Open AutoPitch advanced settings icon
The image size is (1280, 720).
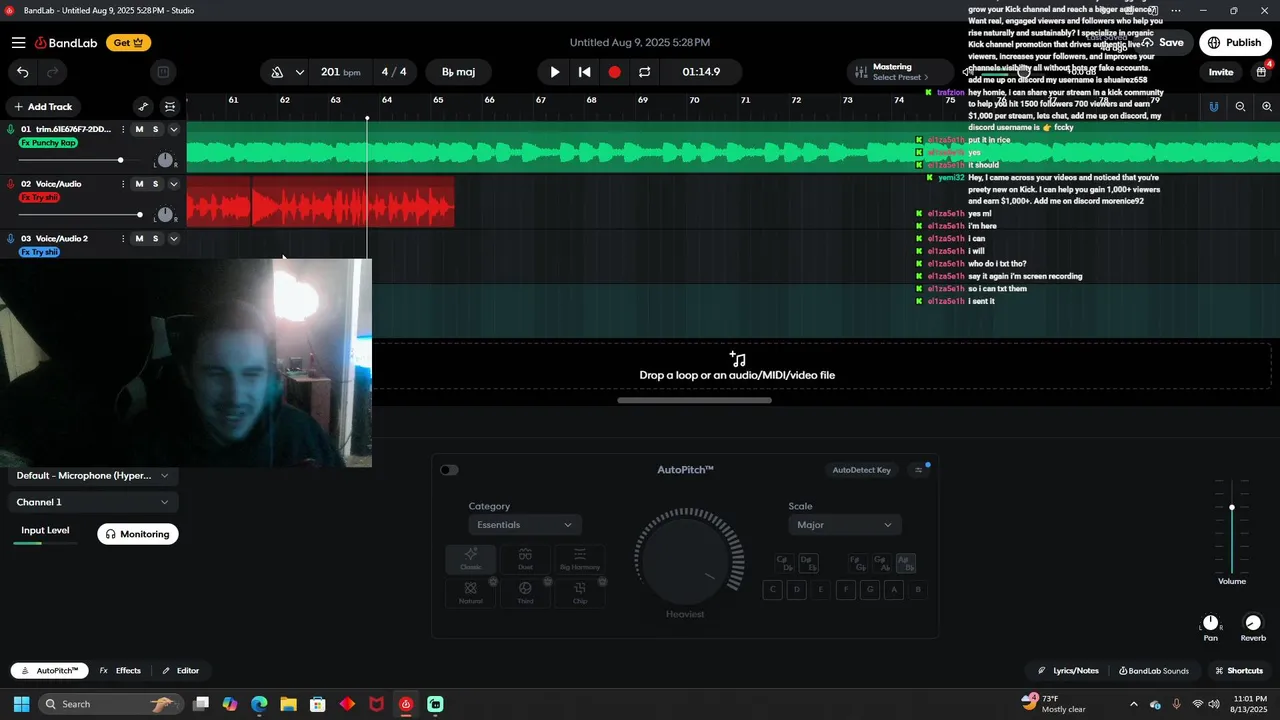919,470
